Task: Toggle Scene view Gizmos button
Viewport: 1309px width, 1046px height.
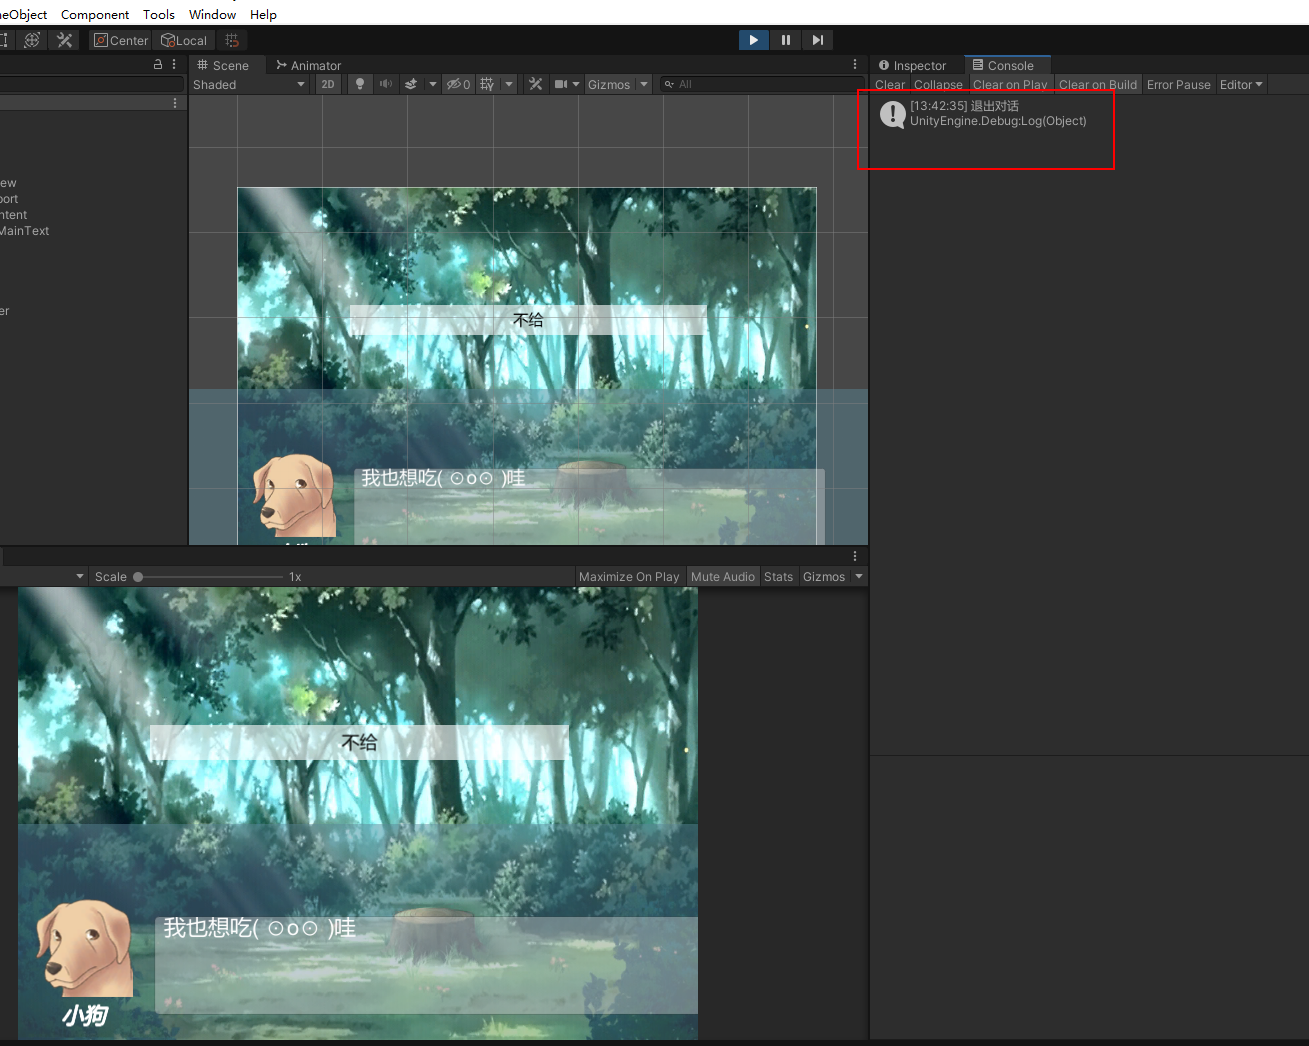Action: coord(609,85)
